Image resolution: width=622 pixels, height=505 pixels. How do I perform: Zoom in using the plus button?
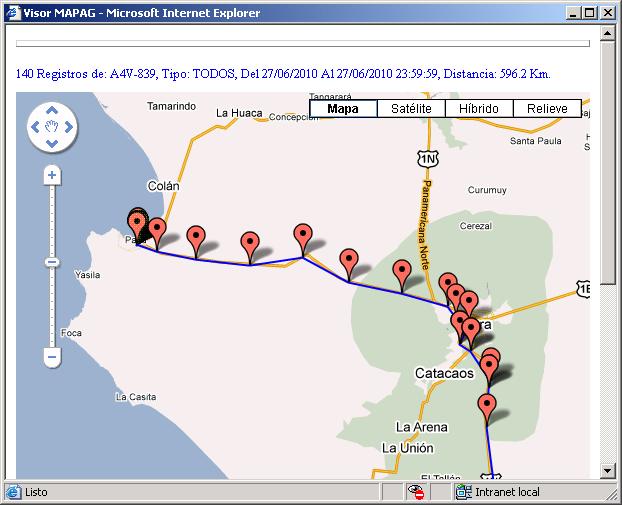tap(52, 175)
